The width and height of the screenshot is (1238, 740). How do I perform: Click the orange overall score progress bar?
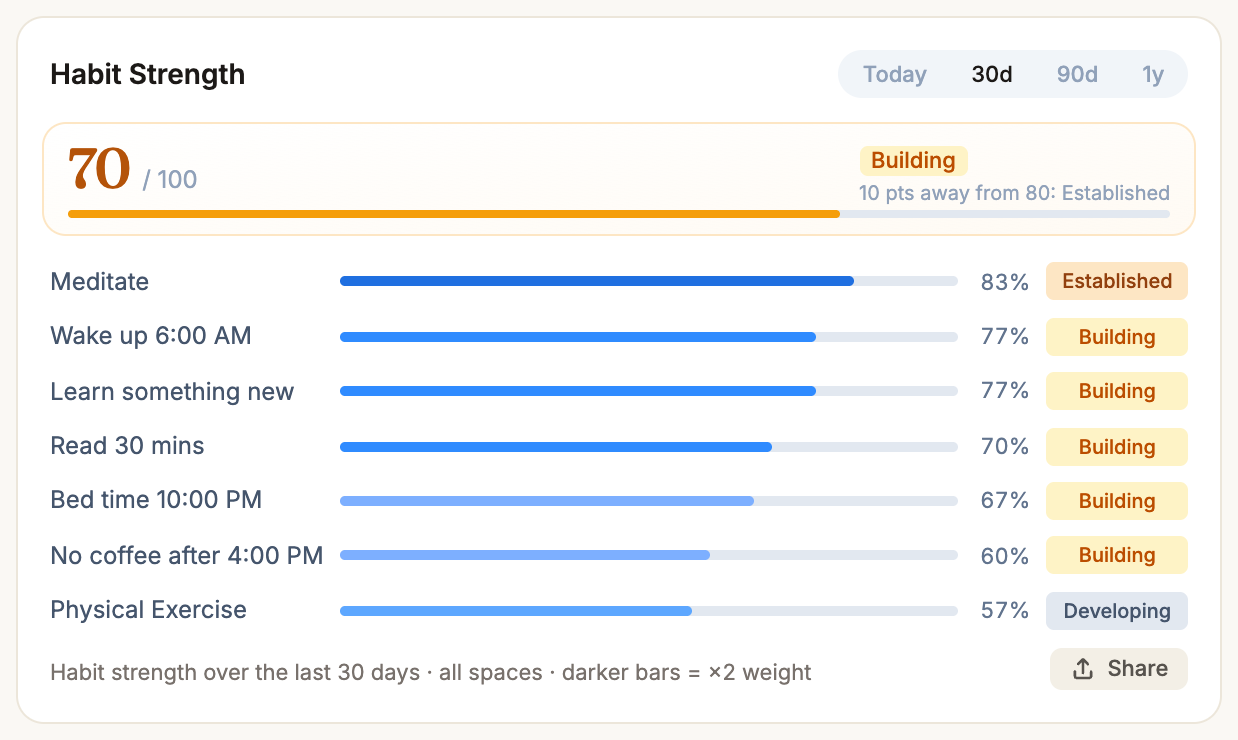[x=618, y=214]
